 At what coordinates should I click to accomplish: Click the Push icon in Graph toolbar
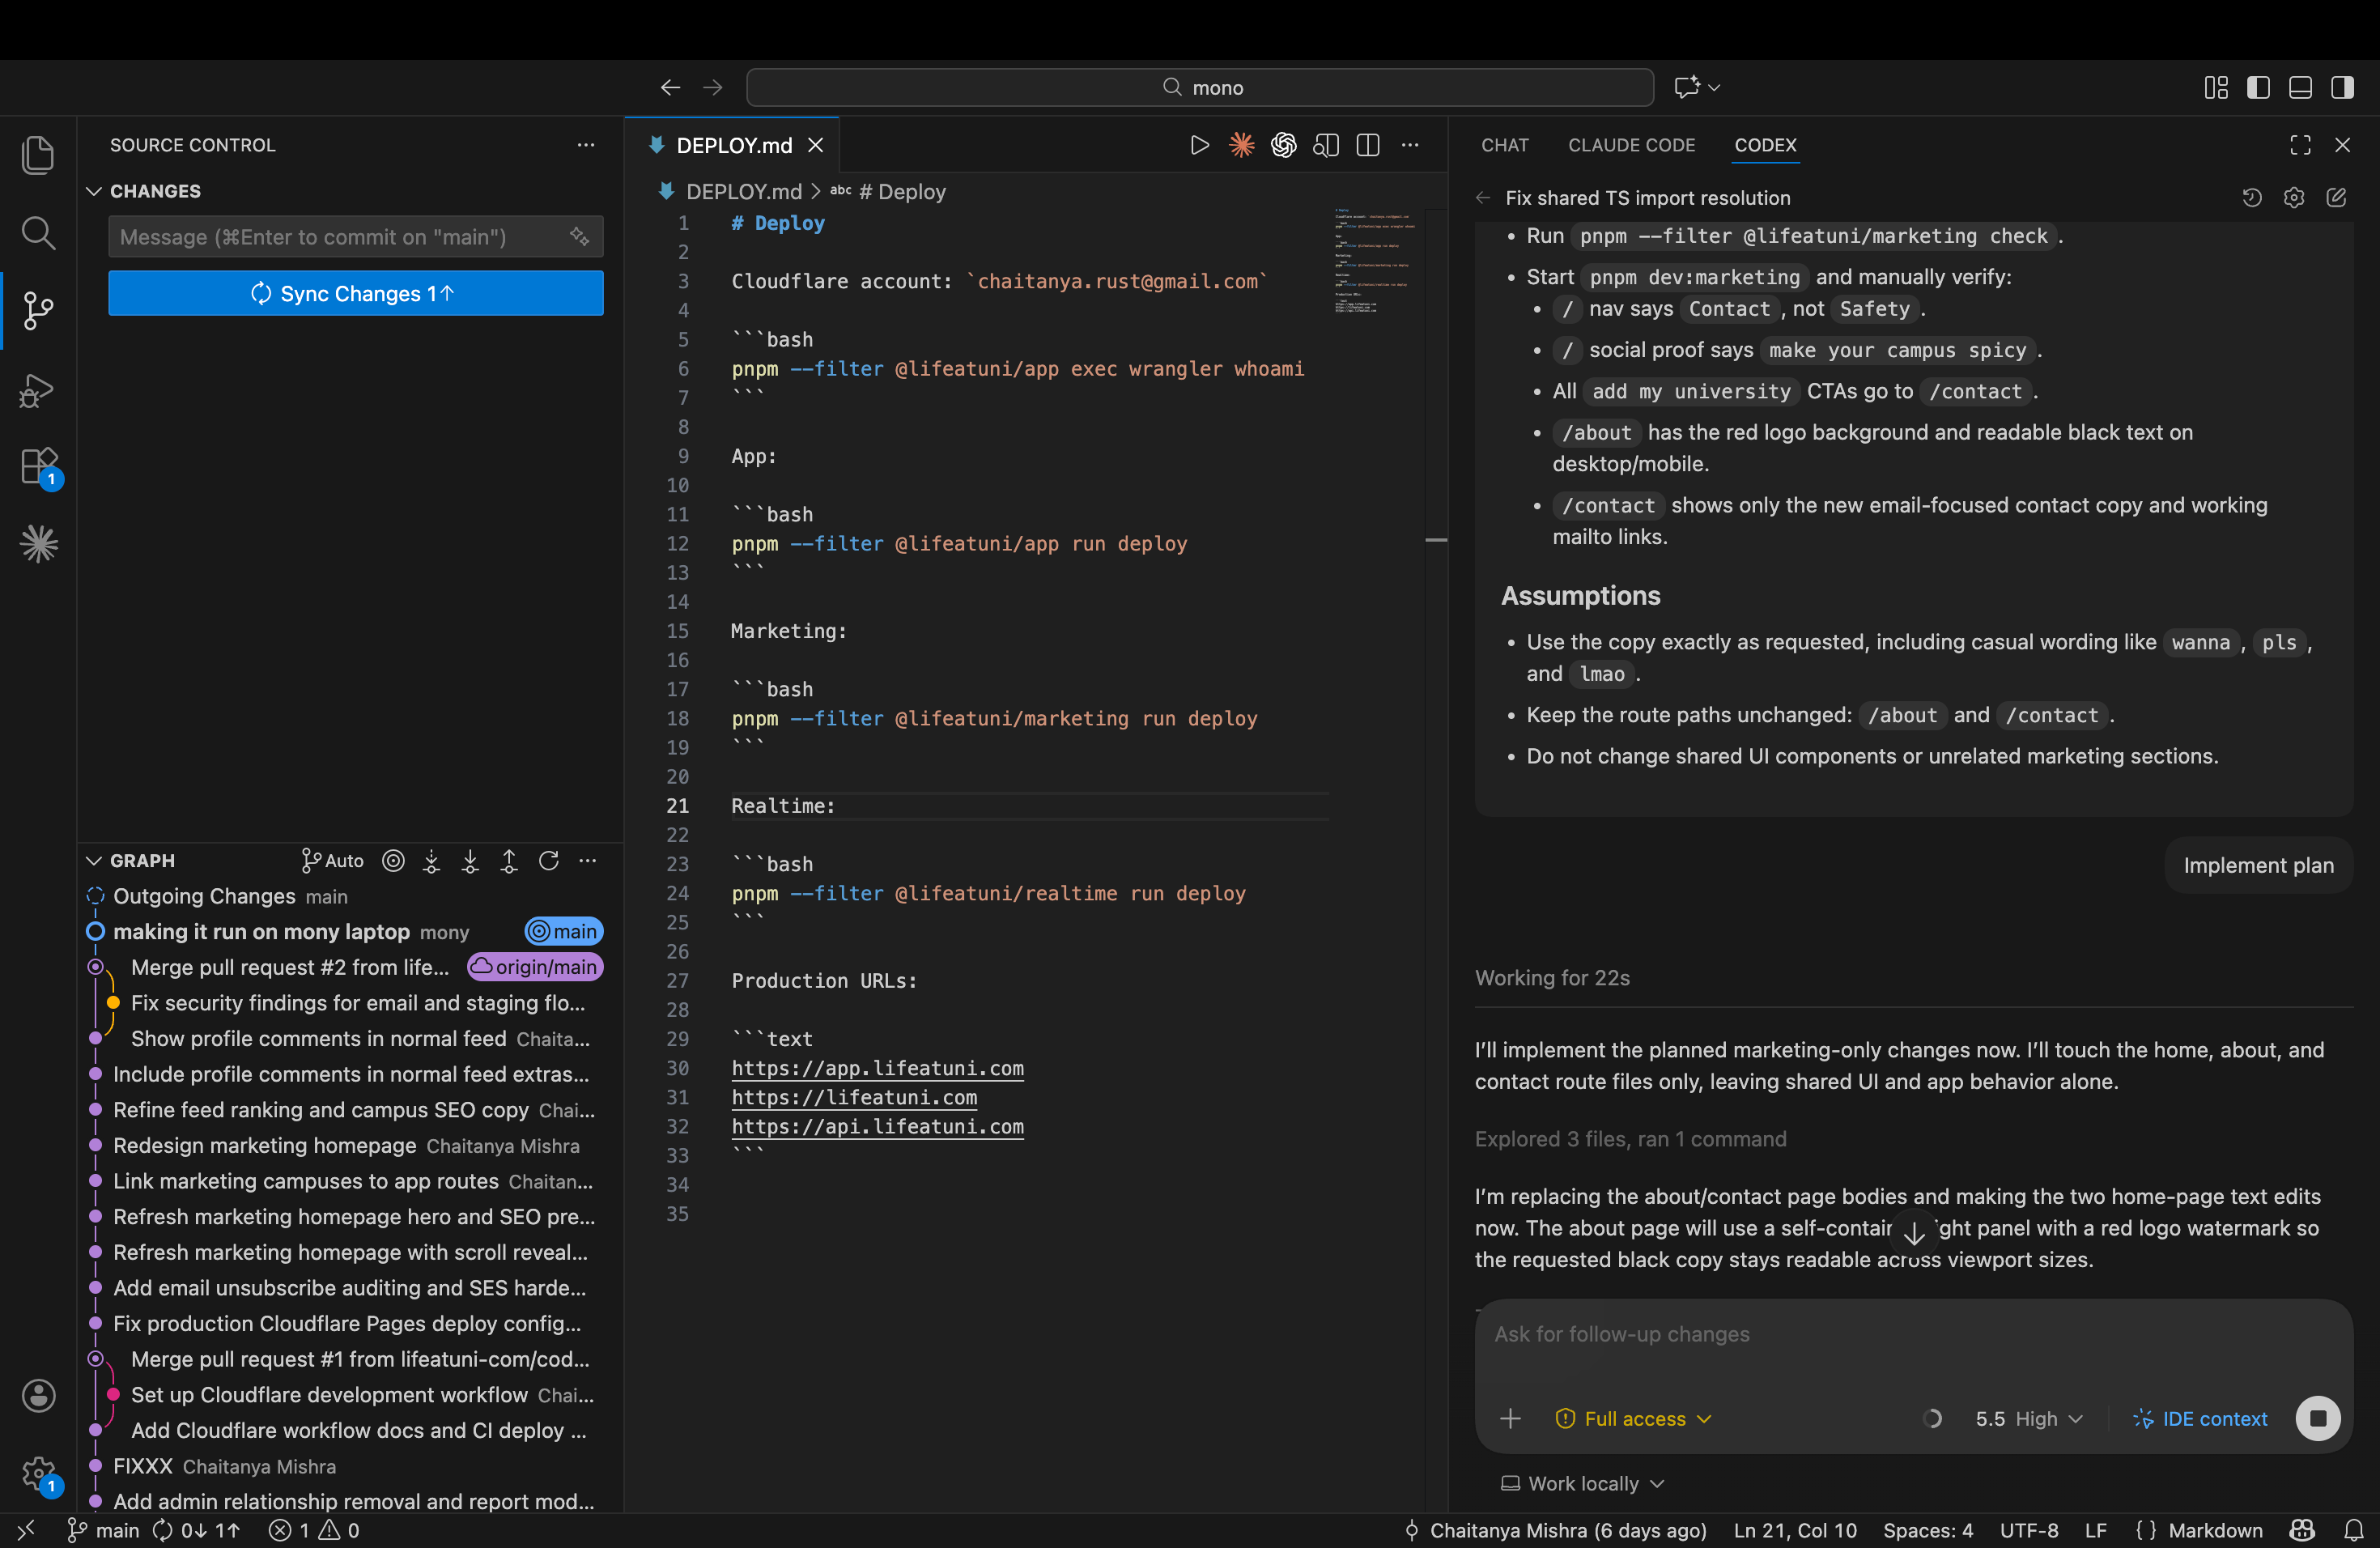tap(509, 861)
